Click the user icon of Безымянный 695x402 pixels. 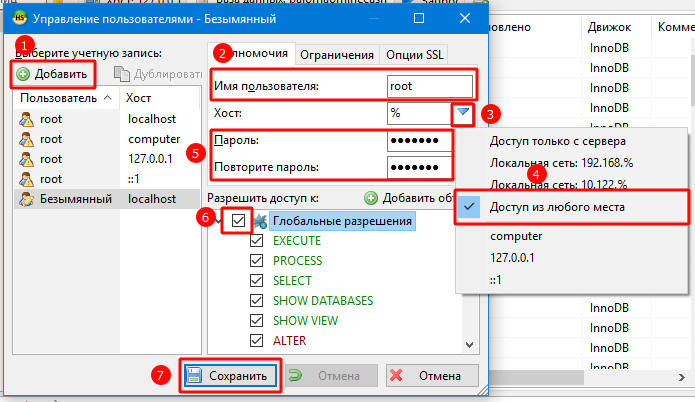[26, 199]
